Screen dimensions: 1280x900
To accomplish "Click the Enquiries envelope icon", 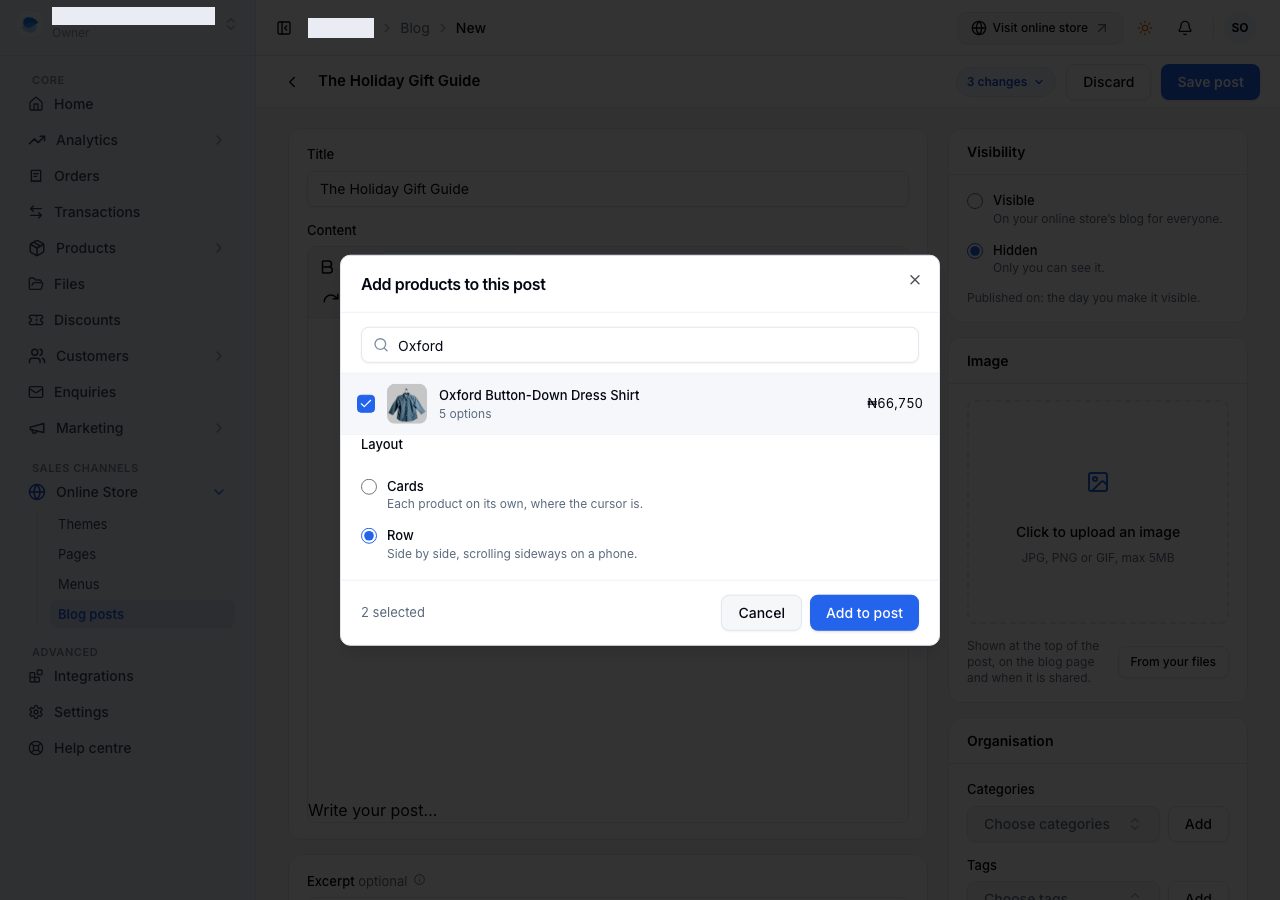I will (x=37, y=392).
